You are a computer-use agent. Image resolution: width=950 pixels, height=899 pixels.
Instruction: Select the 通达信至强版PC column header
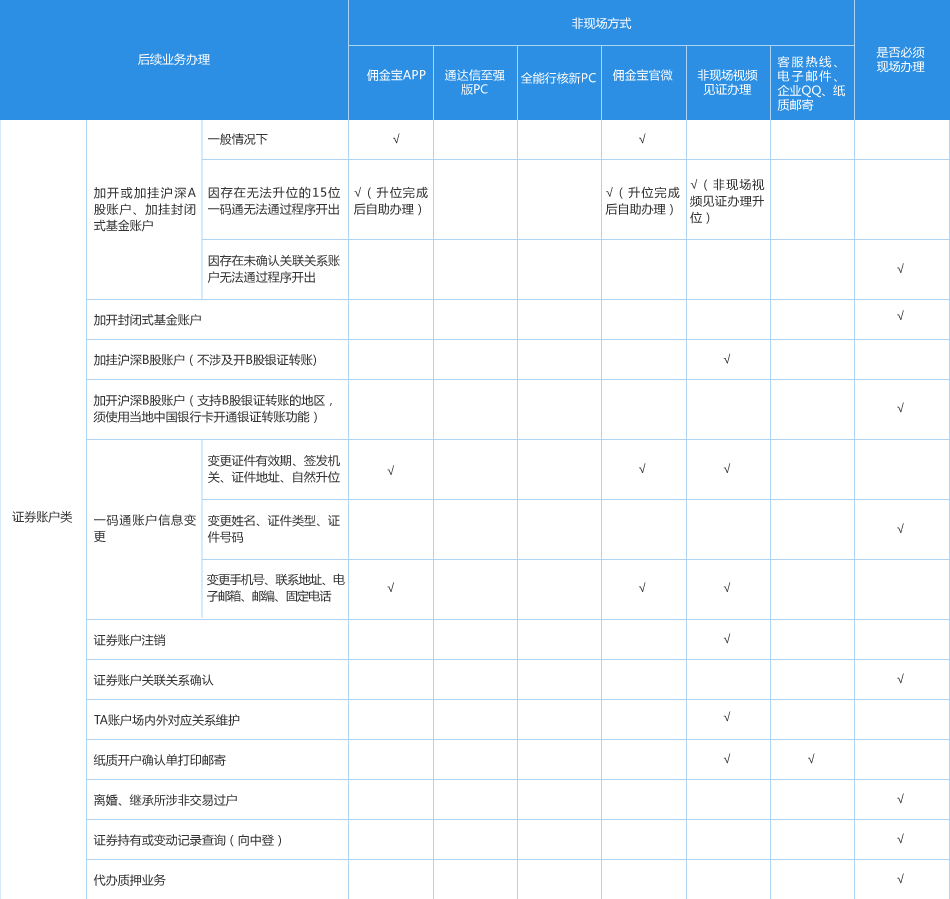(475, 82)
